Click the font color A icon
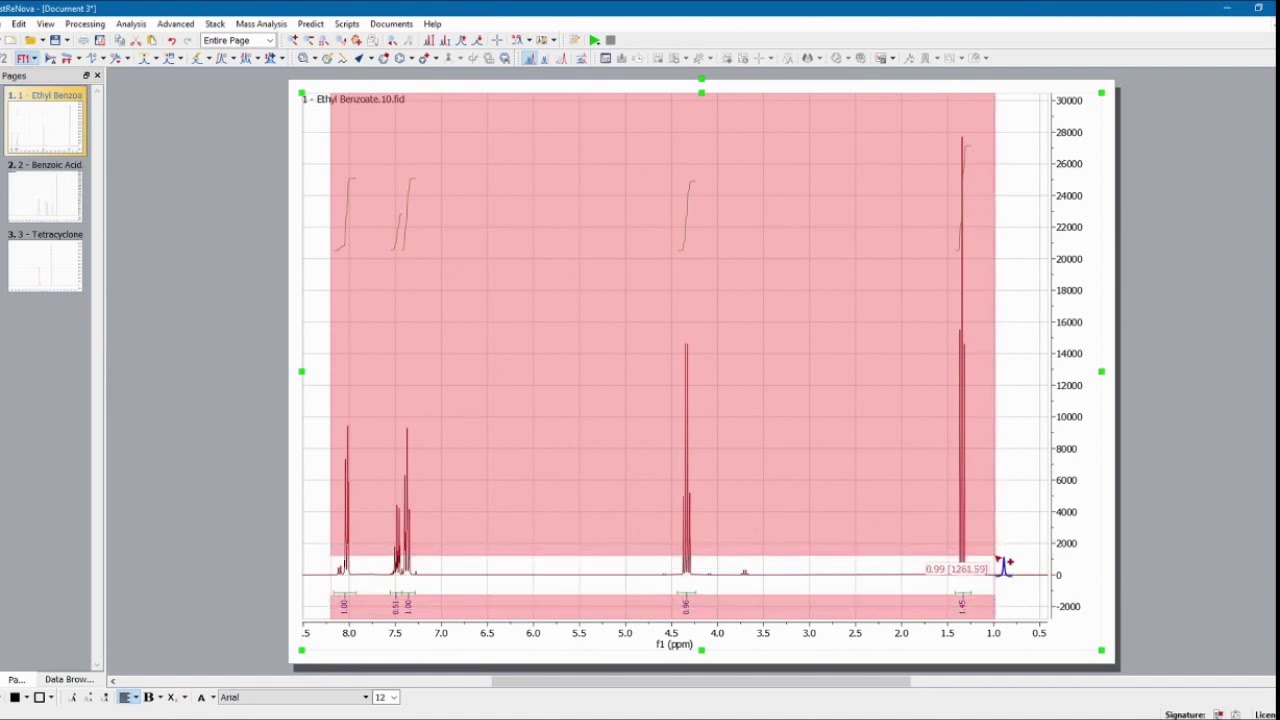The width and height of the screenshot is (1280, 720). (x=201, y=697)
